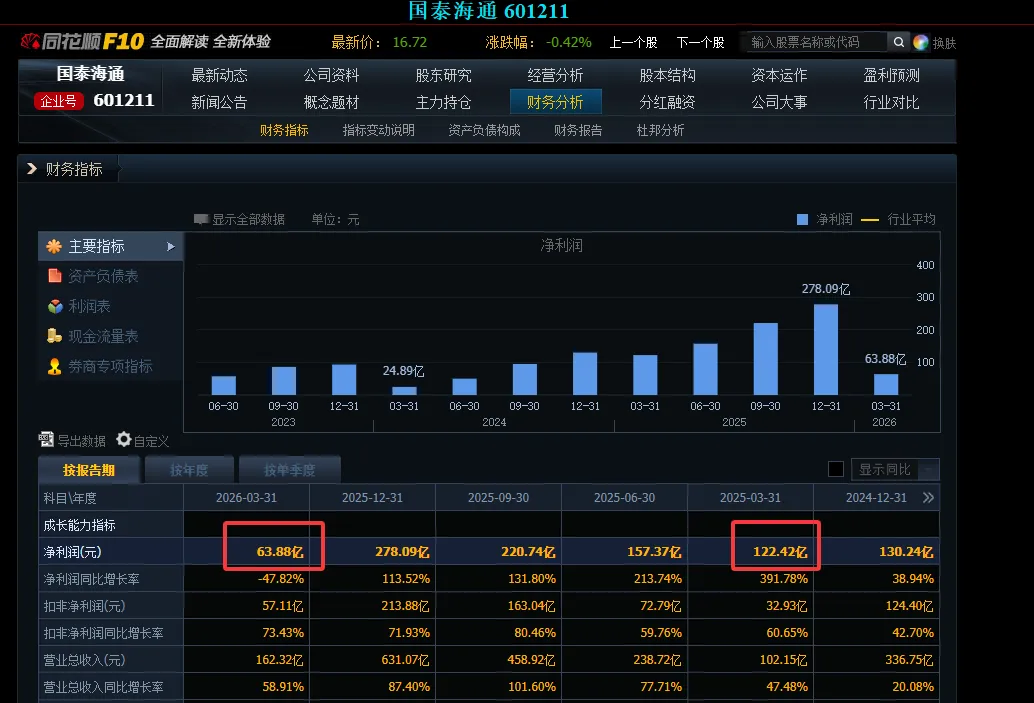Open the 新闻公告 menu
Image resolution: width=1034 pixels, height=703 pixels.
pyautogui.click(x=219, y=102)
